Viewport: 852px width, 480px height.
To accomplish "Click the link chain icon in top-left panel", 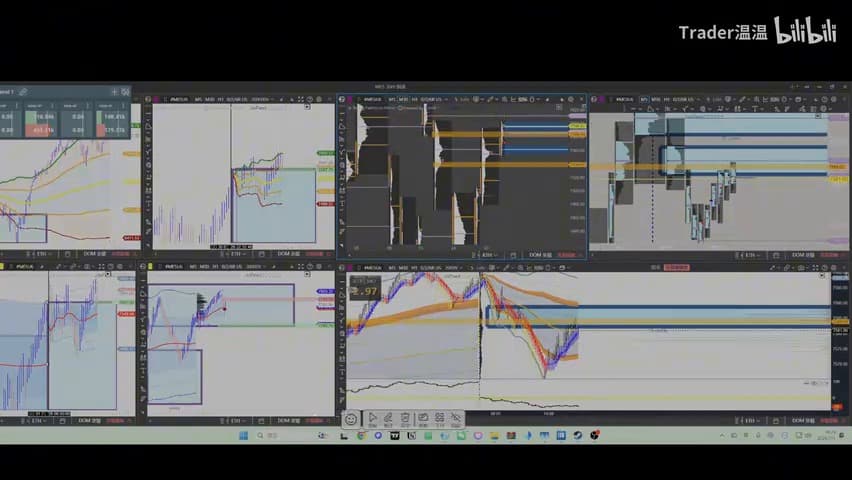I will pyautogui.click(x=23, y=91).
